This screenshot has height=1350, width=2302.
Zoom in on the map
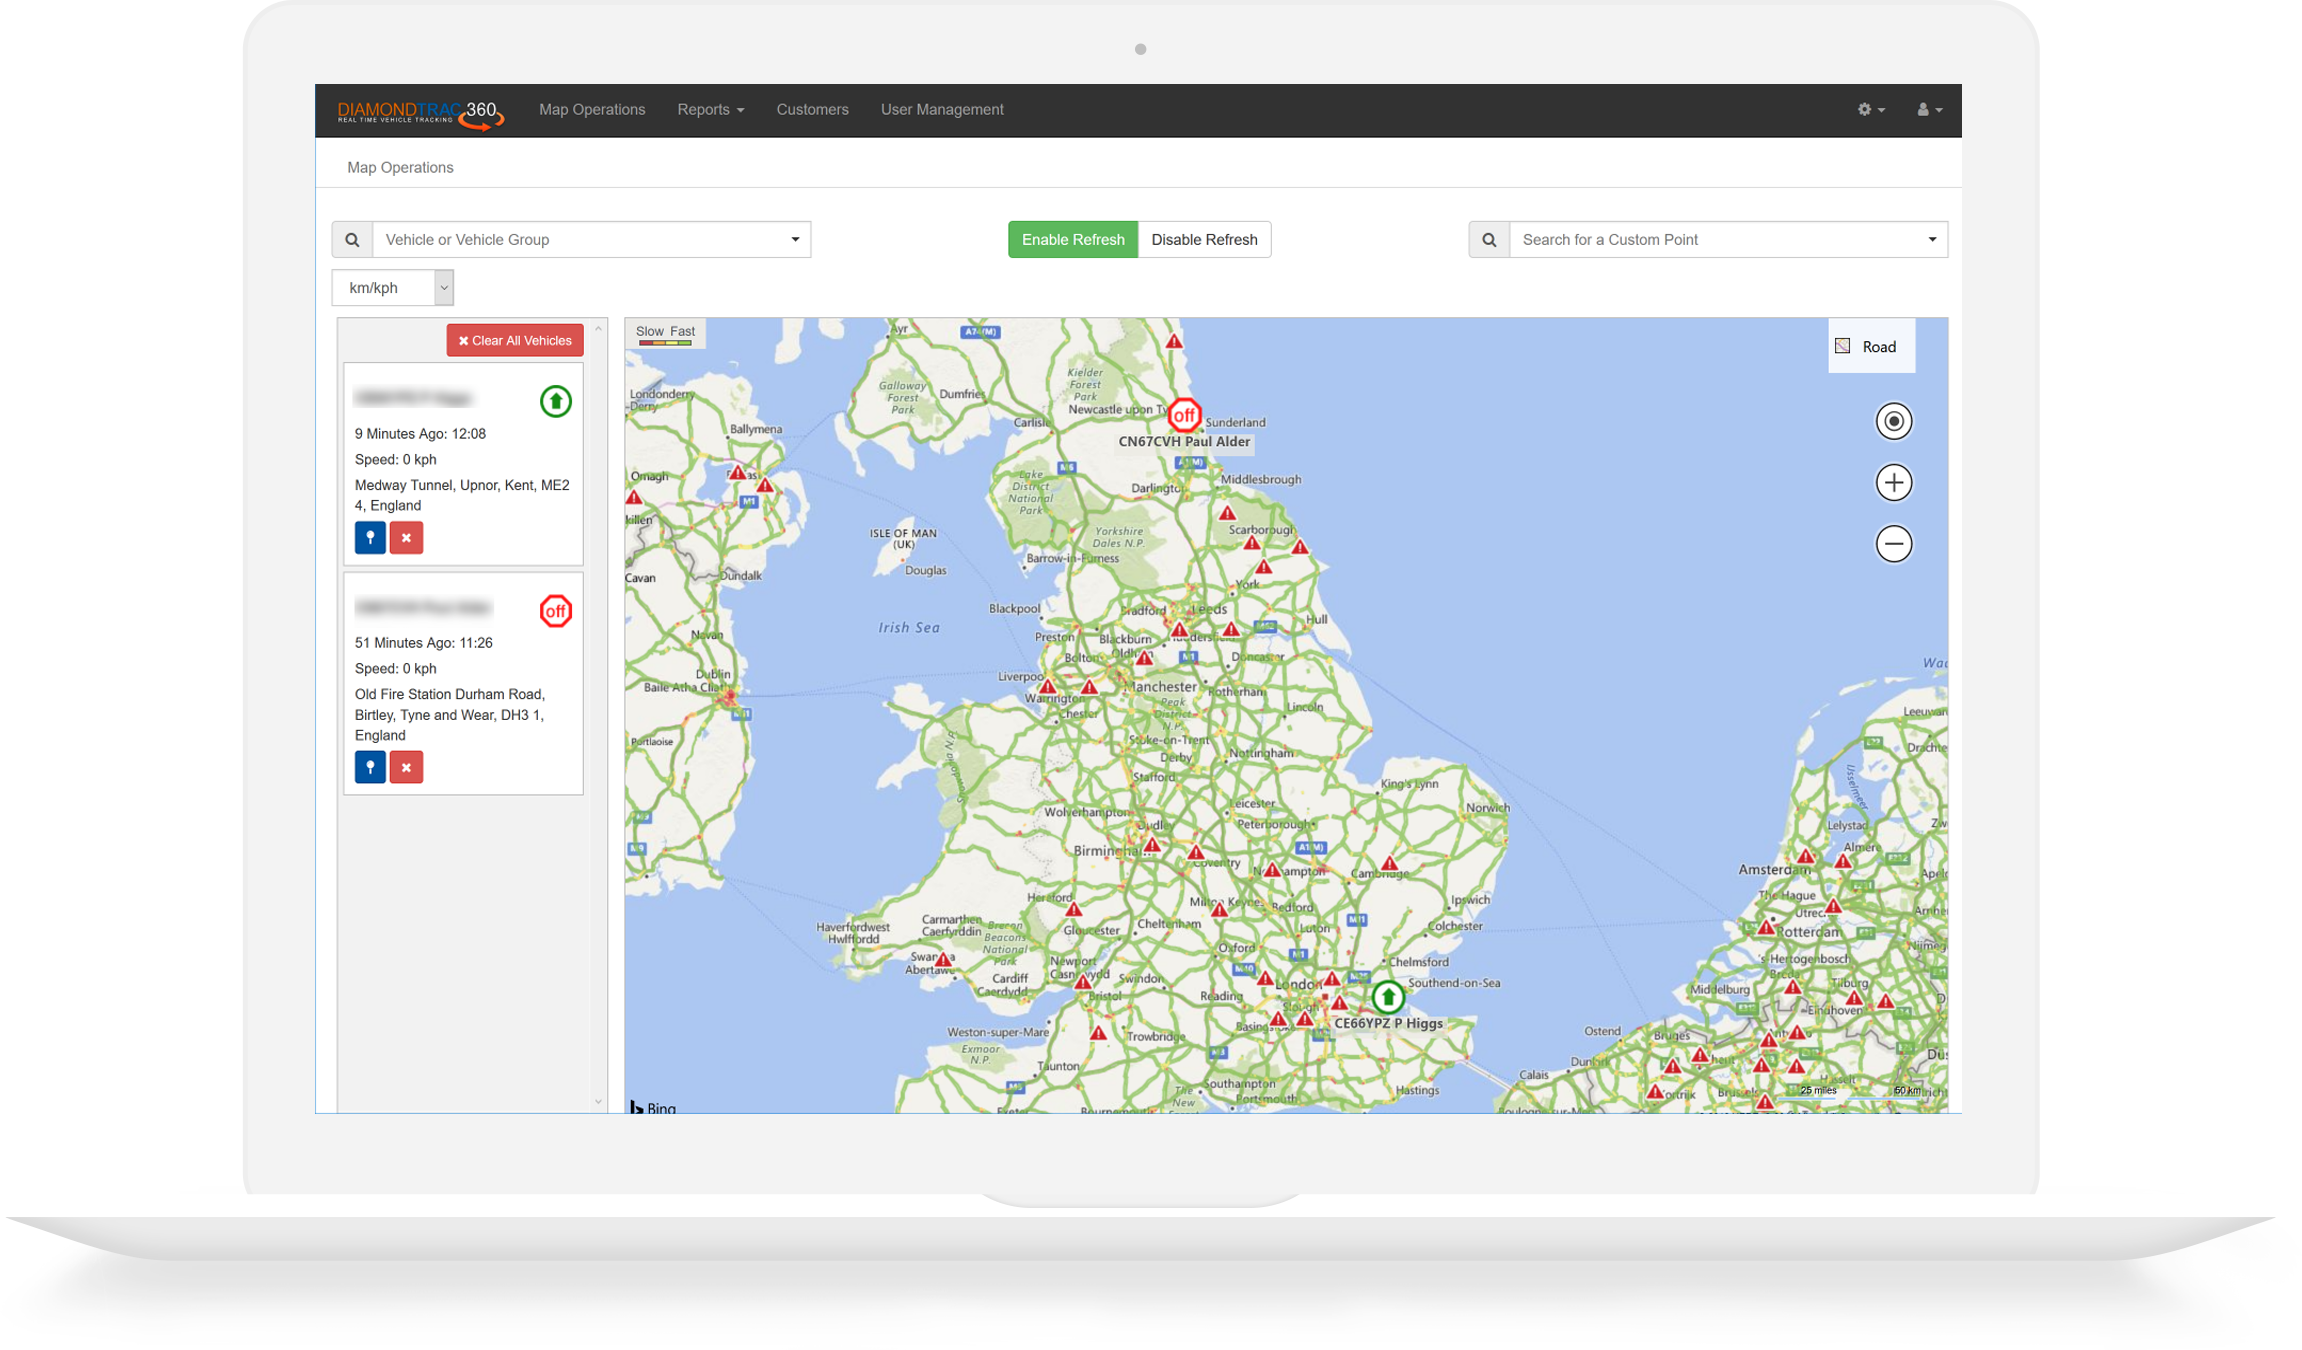point(1893,483)
